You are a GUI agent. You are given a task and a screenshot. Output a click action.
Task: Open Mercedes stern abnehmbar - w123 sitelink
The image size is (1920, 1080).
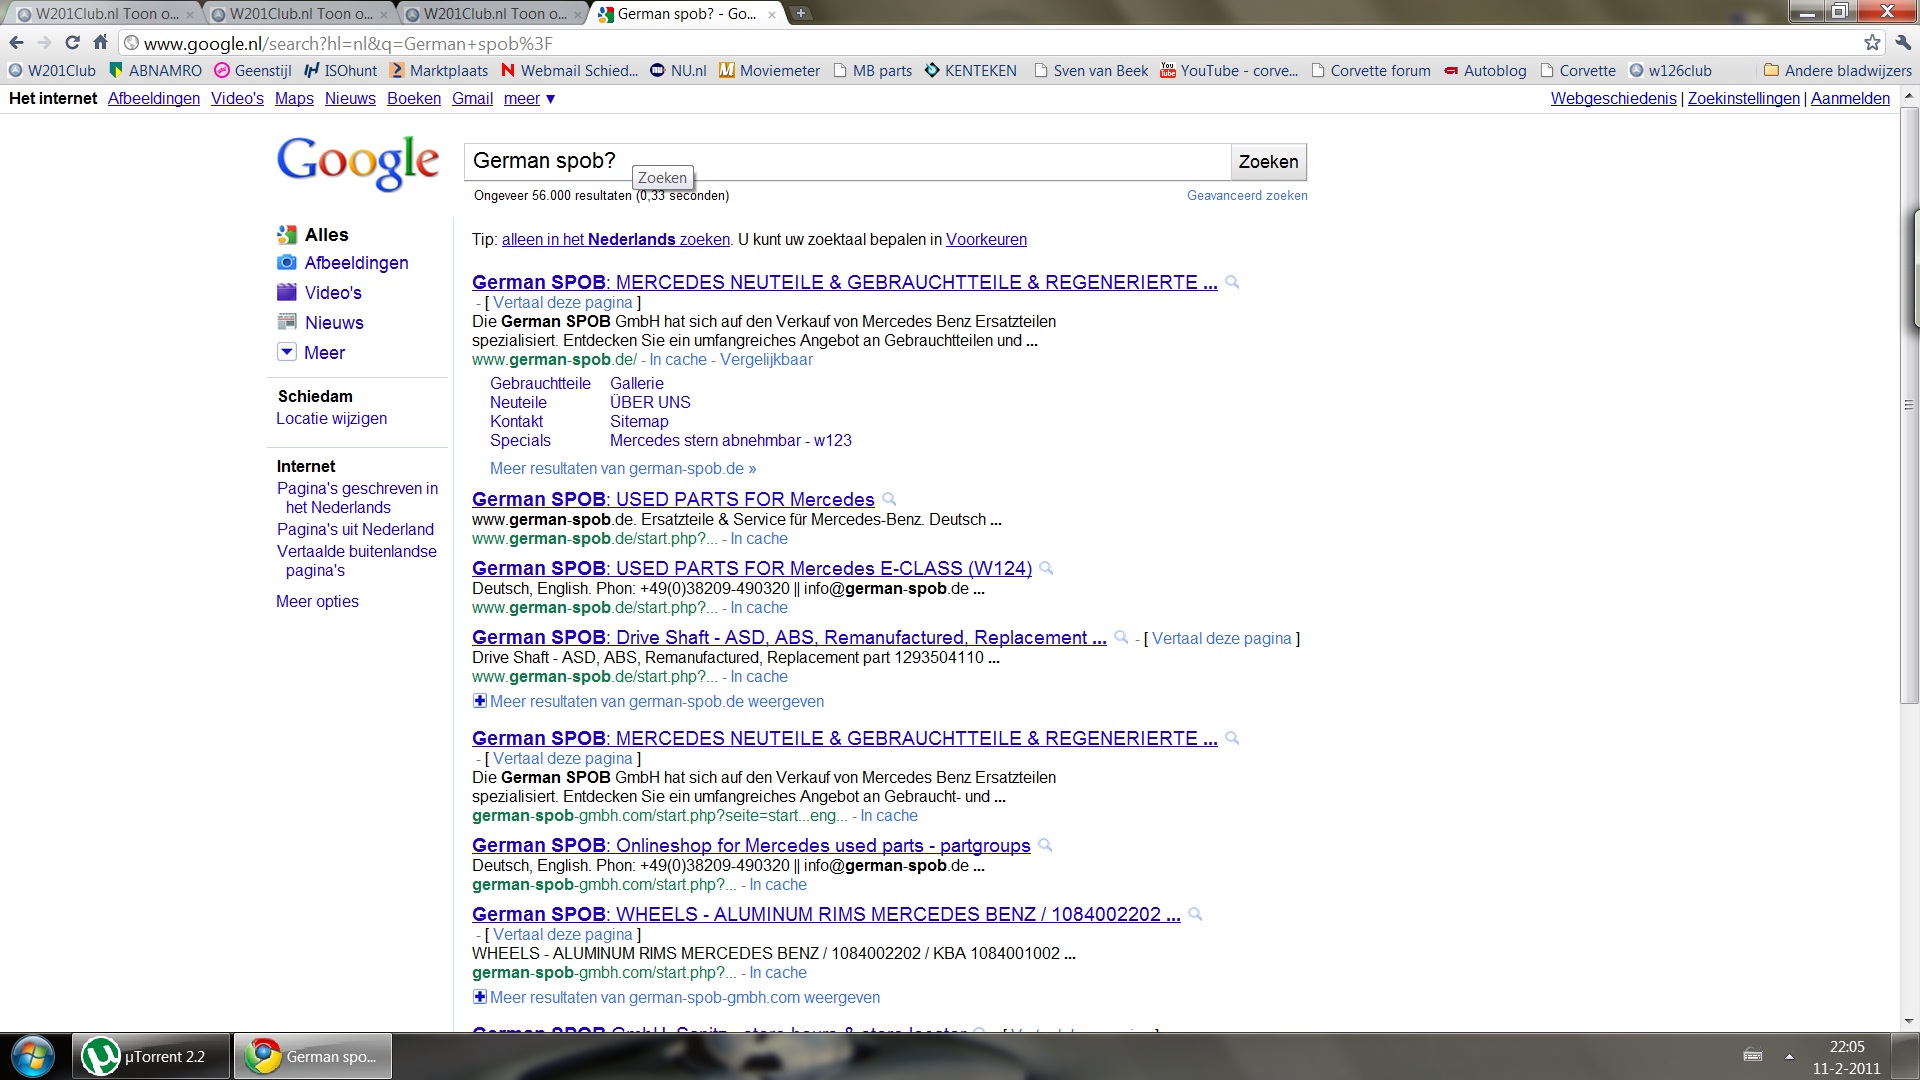tap(731, 440)
